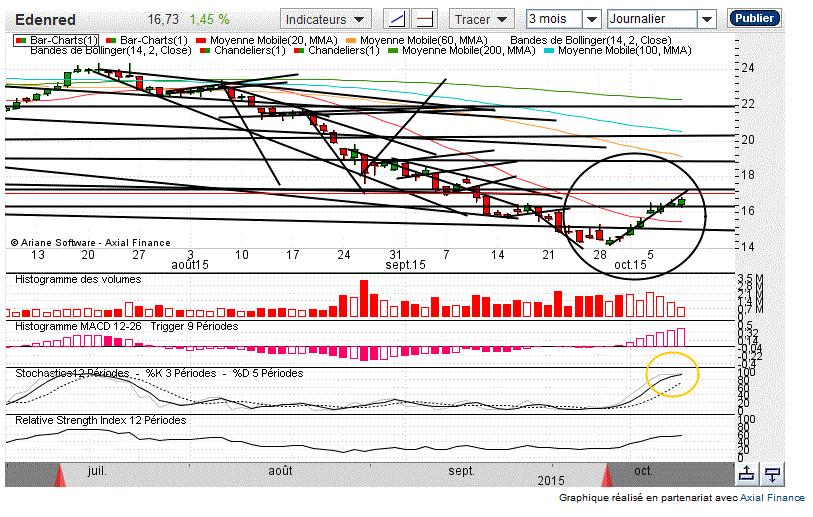813x517 pixels.
Task: Open the Indicateurs dropdown menu
Action: [325, 19]
